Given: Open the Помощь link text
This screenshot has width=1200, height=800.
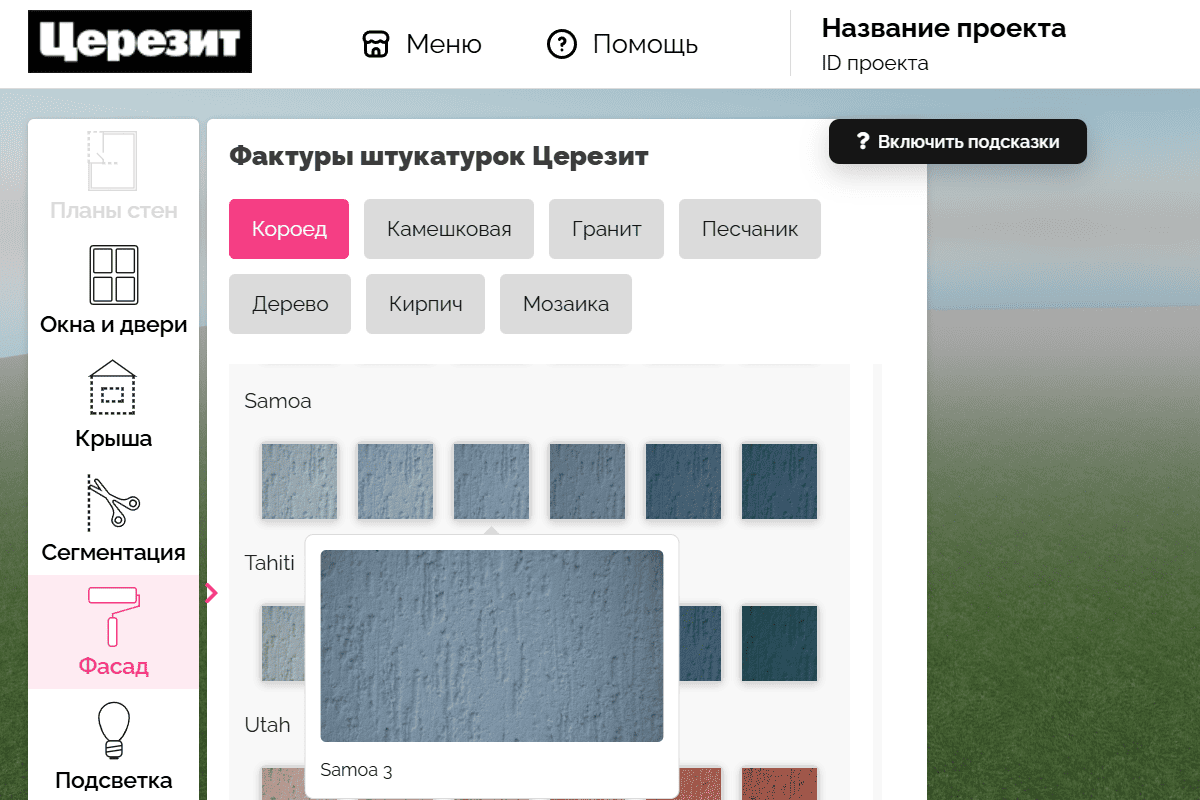Looking at the screenshot, I should pyautogui.click(x=645, y=44).
